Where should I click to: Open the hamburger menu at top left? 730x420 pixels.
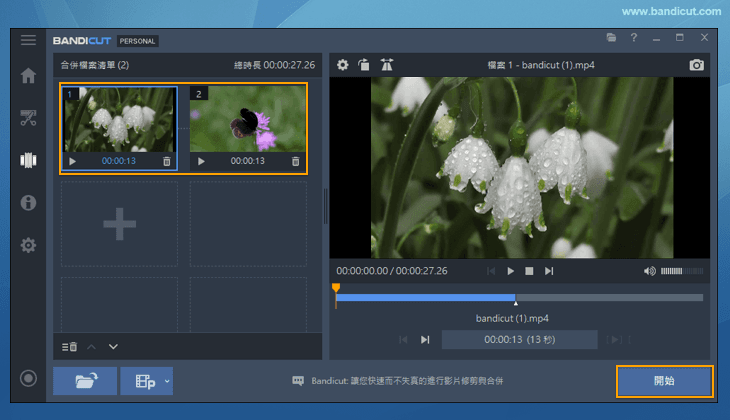(28, 40)
